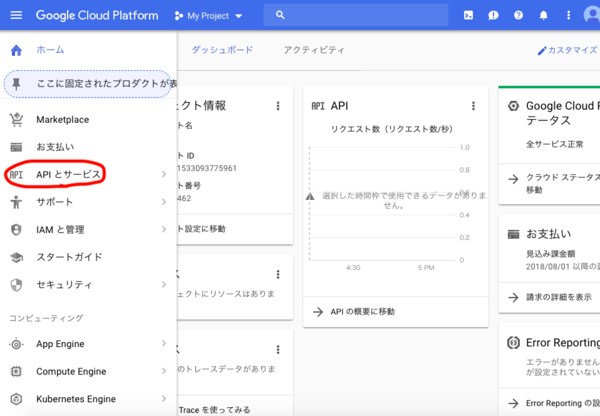Image resolution: width=600 pixels, height=416 pixels.
Task: Expand the サポート submenu chevron
Action: pyautogui.click(x=164, y=202)
